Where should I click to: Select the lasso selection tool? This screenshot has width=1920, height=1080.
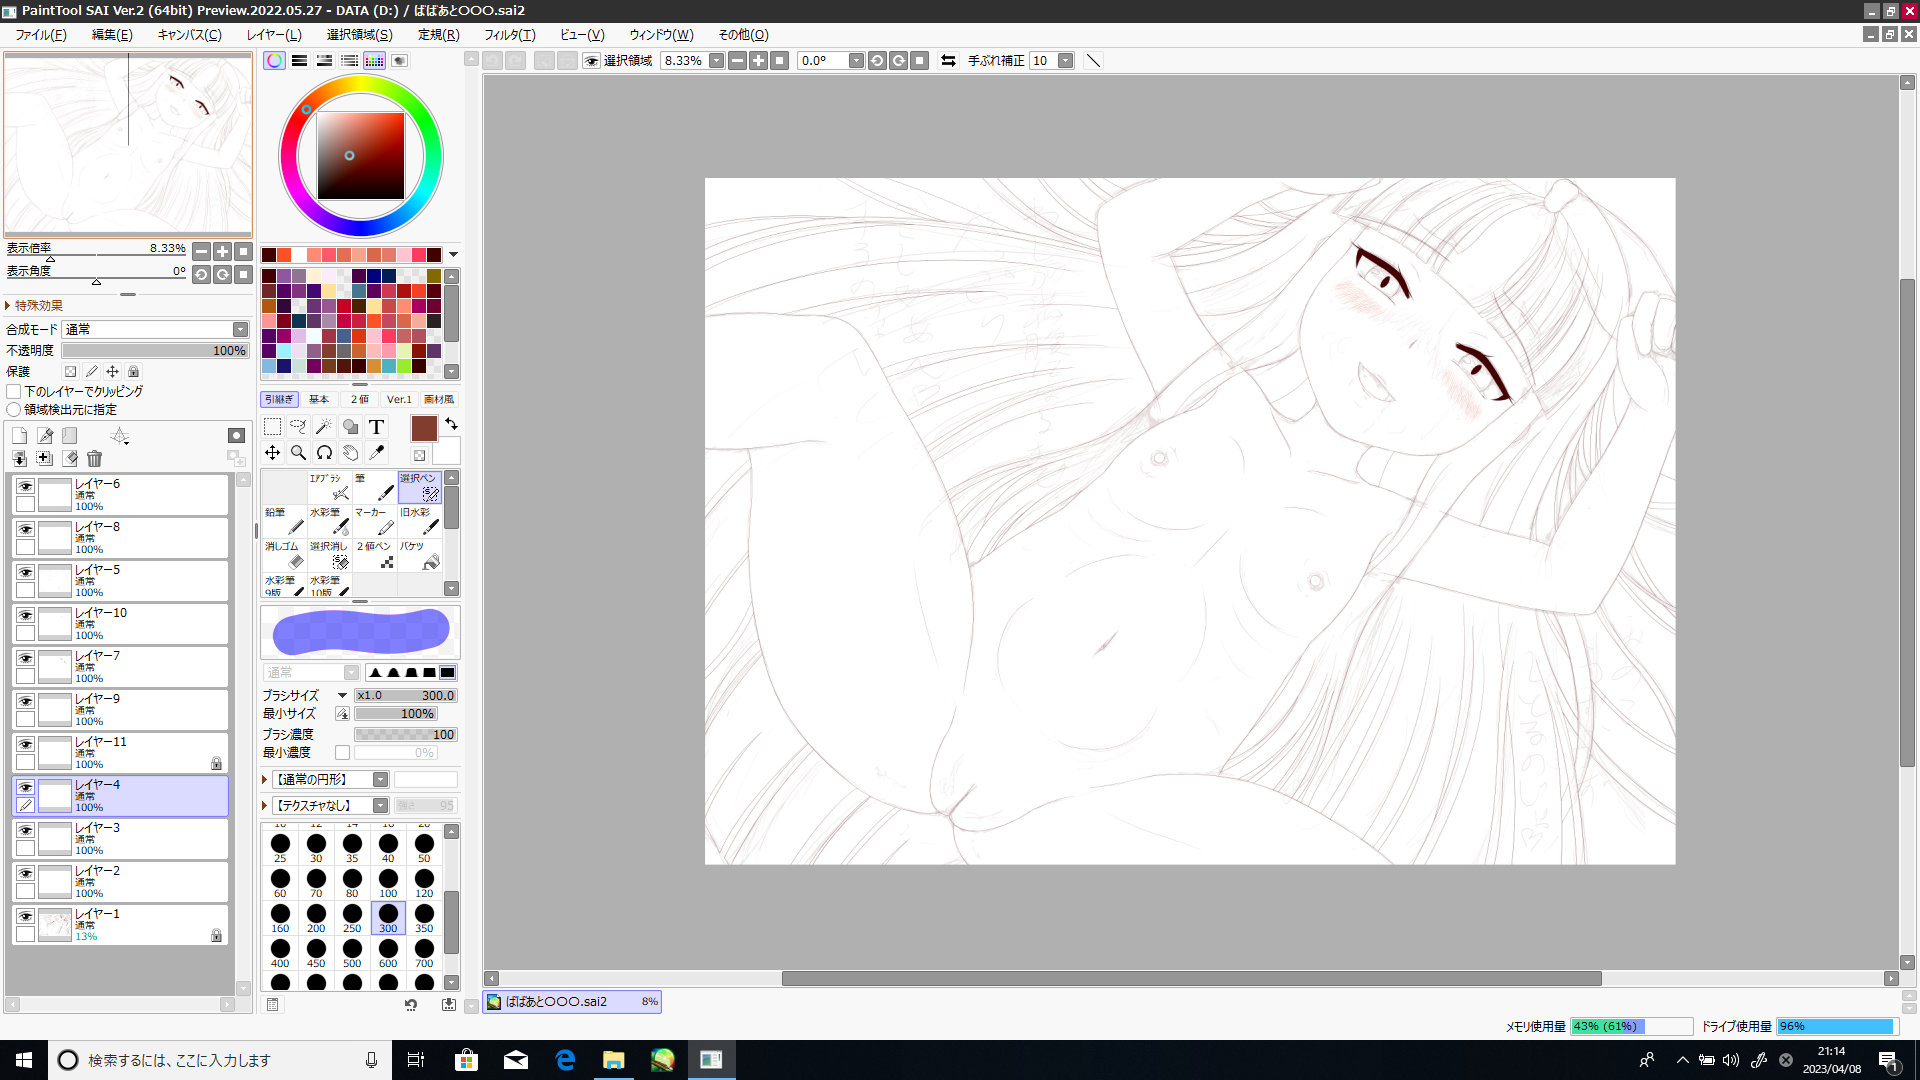tap(298, 427)
